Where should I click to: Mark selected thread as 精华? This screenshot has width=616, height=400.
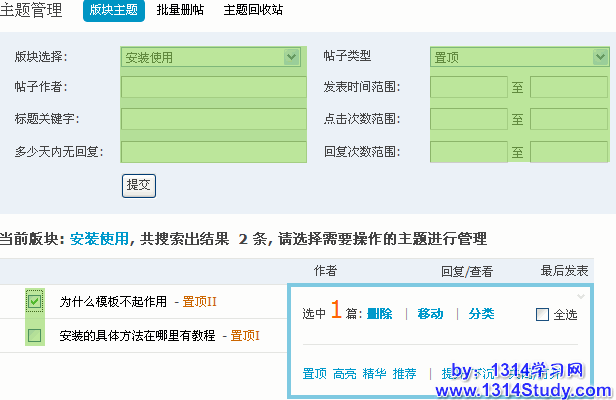pos(374,373)
